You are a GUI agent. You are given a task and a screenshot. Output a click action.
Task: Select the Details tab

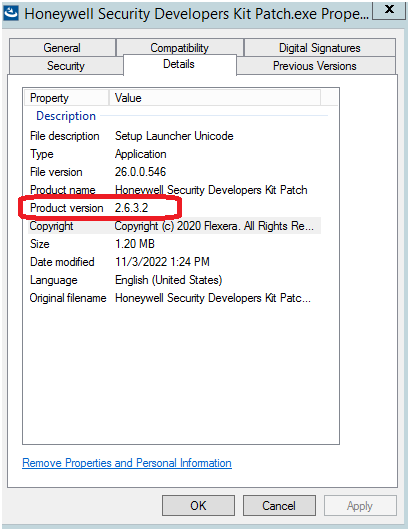point(179,64)
